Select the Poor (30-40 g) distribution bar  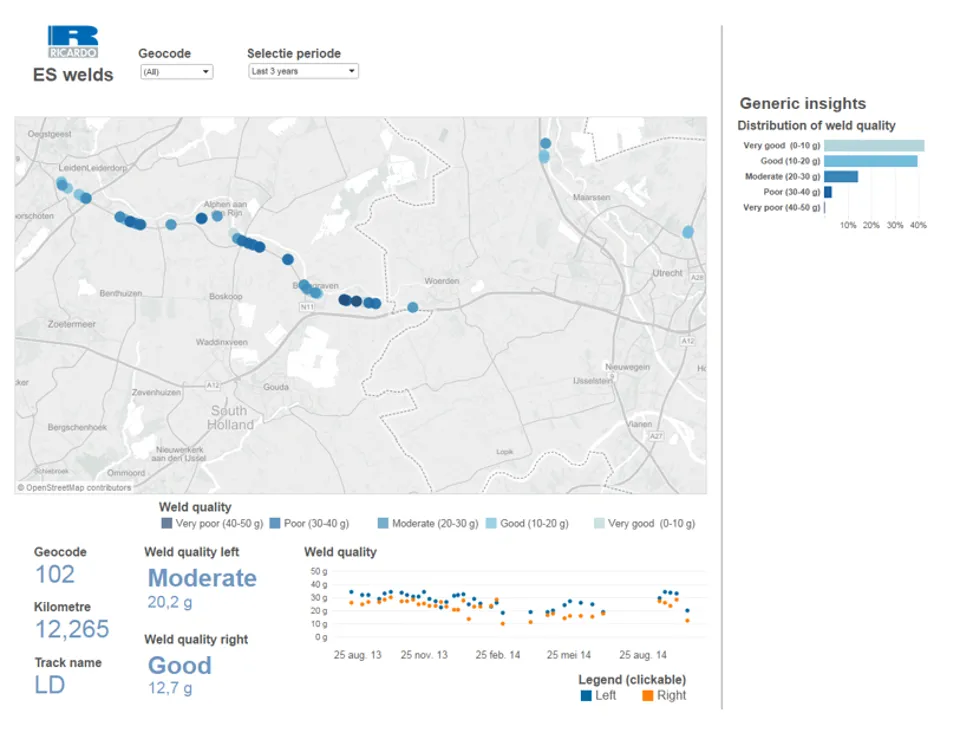tap(828, 192)
